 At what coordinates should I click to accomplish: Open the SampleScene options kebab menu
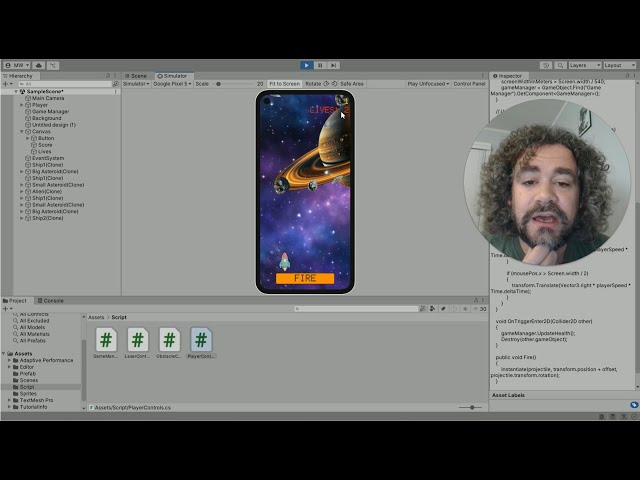click(116, 91)
